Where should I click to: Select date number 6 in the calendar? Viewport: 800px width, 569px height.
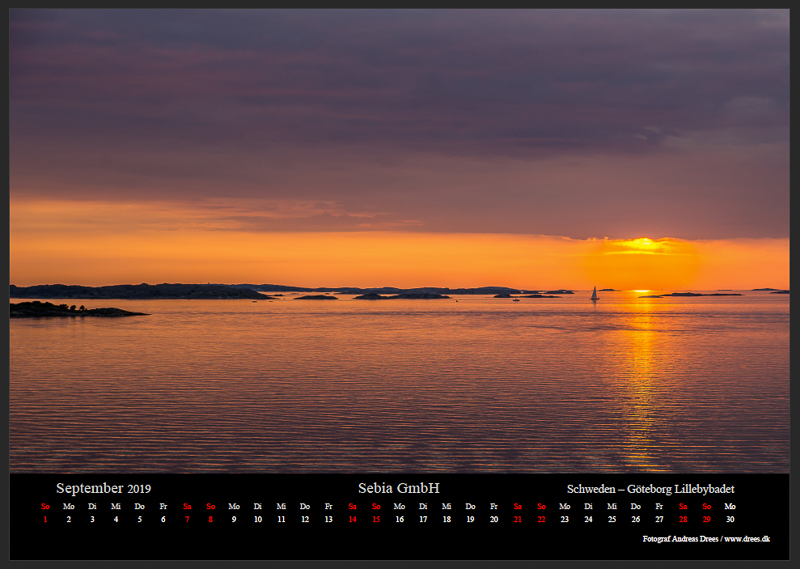click(163, 519)
